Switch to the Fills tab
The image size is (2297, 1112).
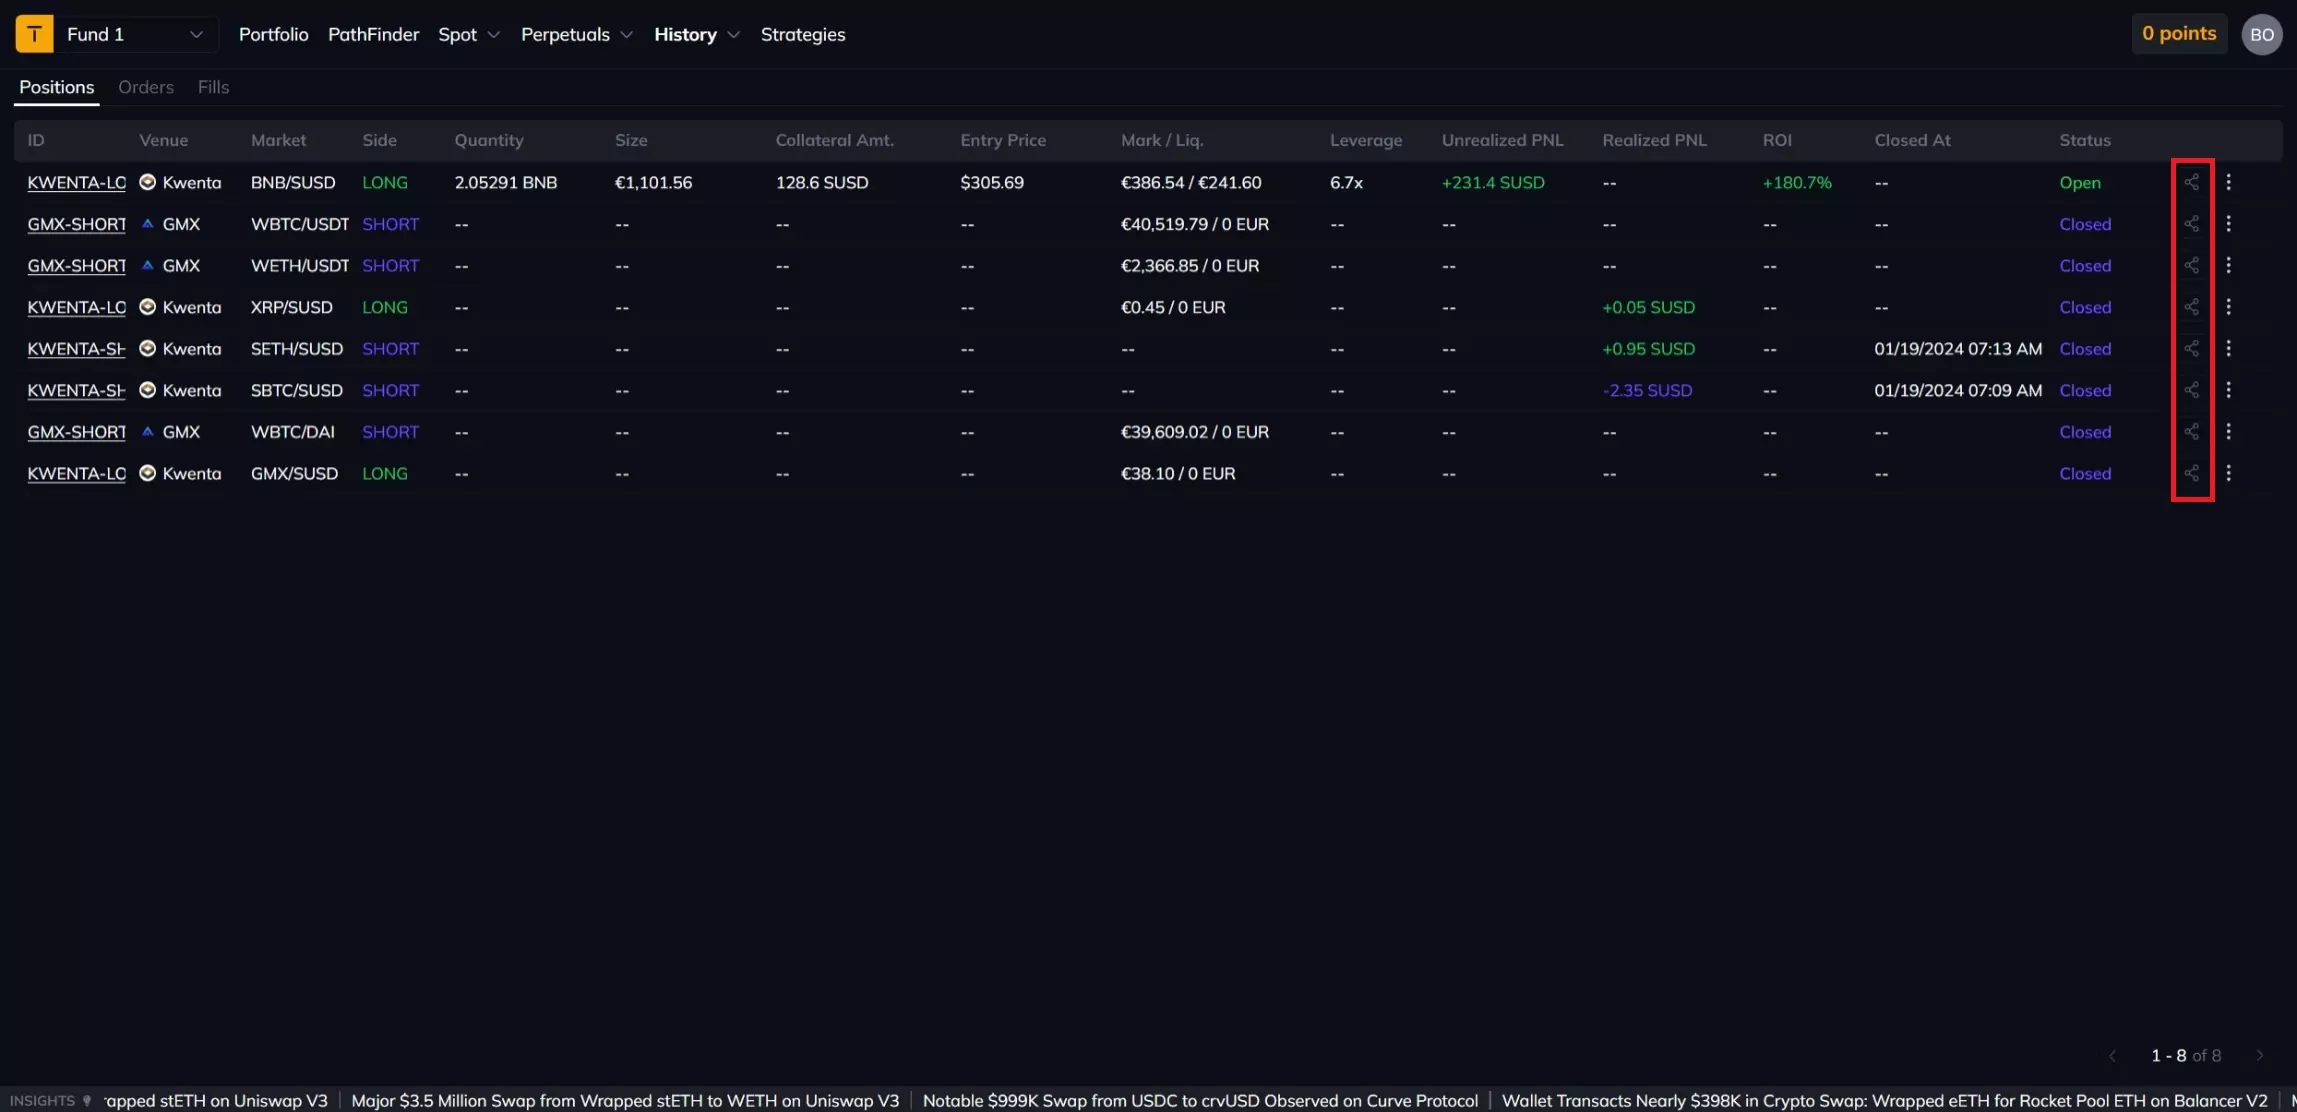click(x=213, y=87)
